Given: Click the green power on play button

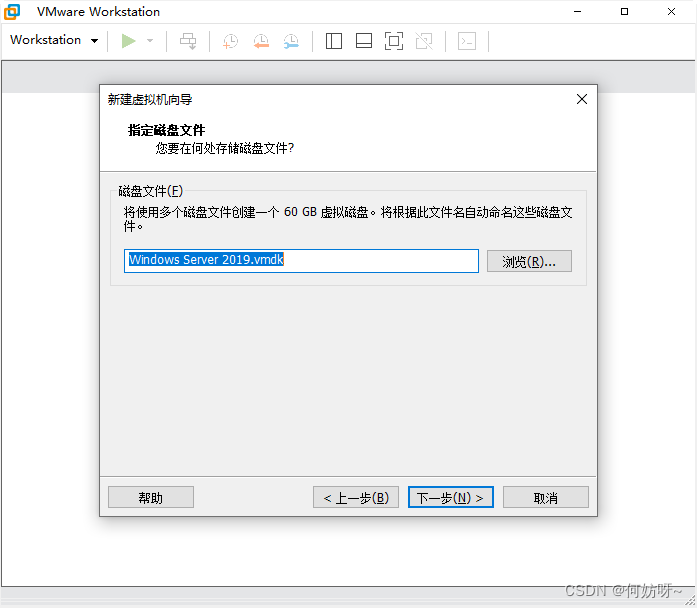Looking at the screenshot, I should (128, 41).
